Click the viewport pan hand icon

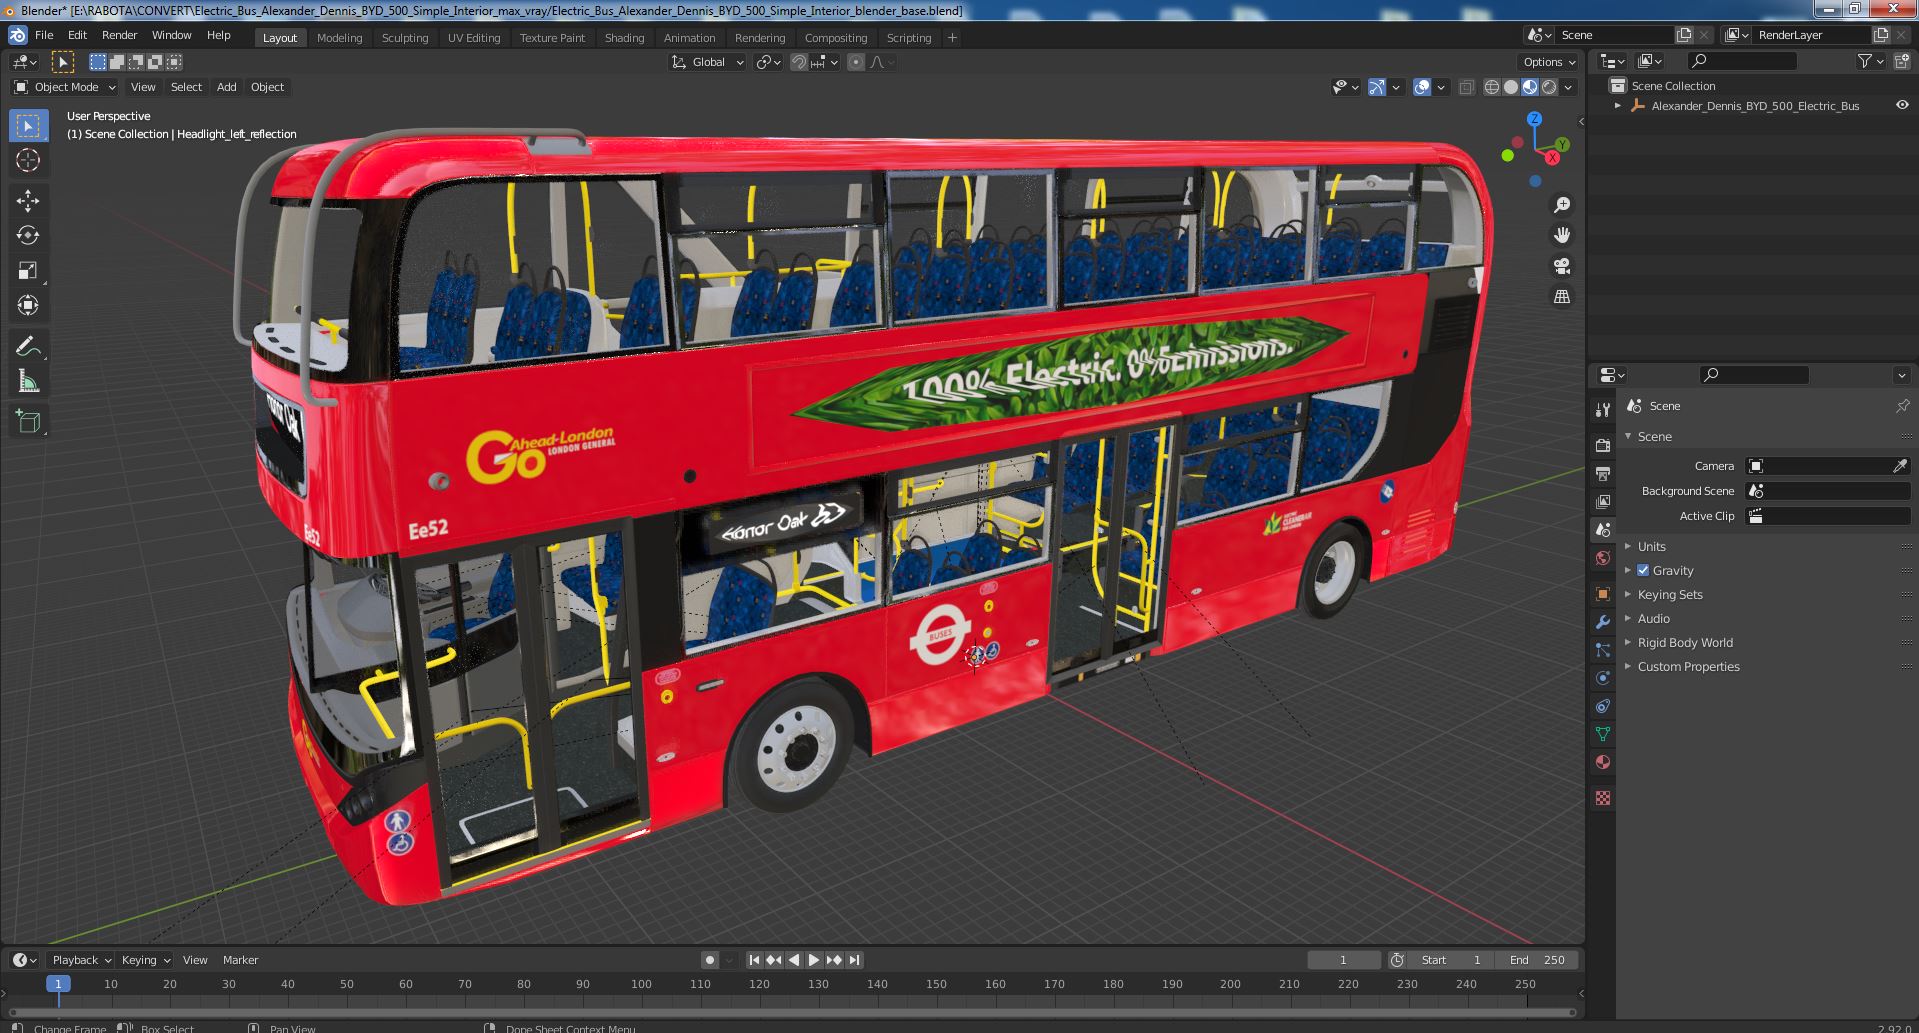tap(1561, 235)
